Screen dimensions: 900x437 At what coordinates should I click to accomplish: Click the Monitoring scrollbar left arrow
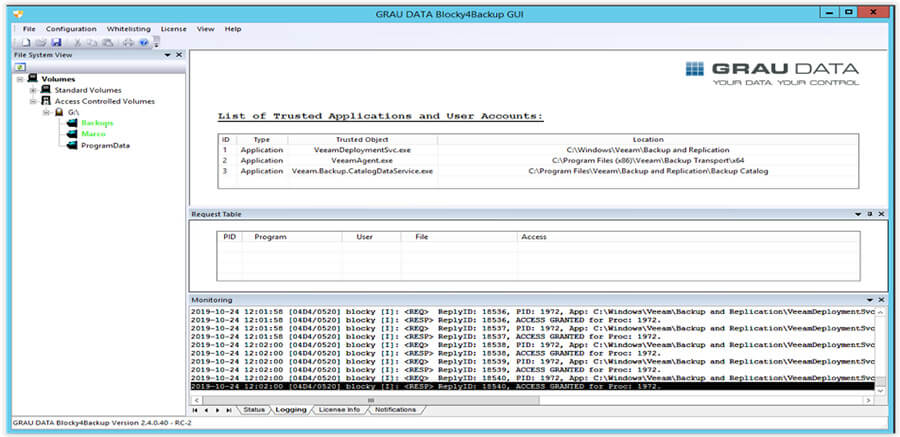196,400
